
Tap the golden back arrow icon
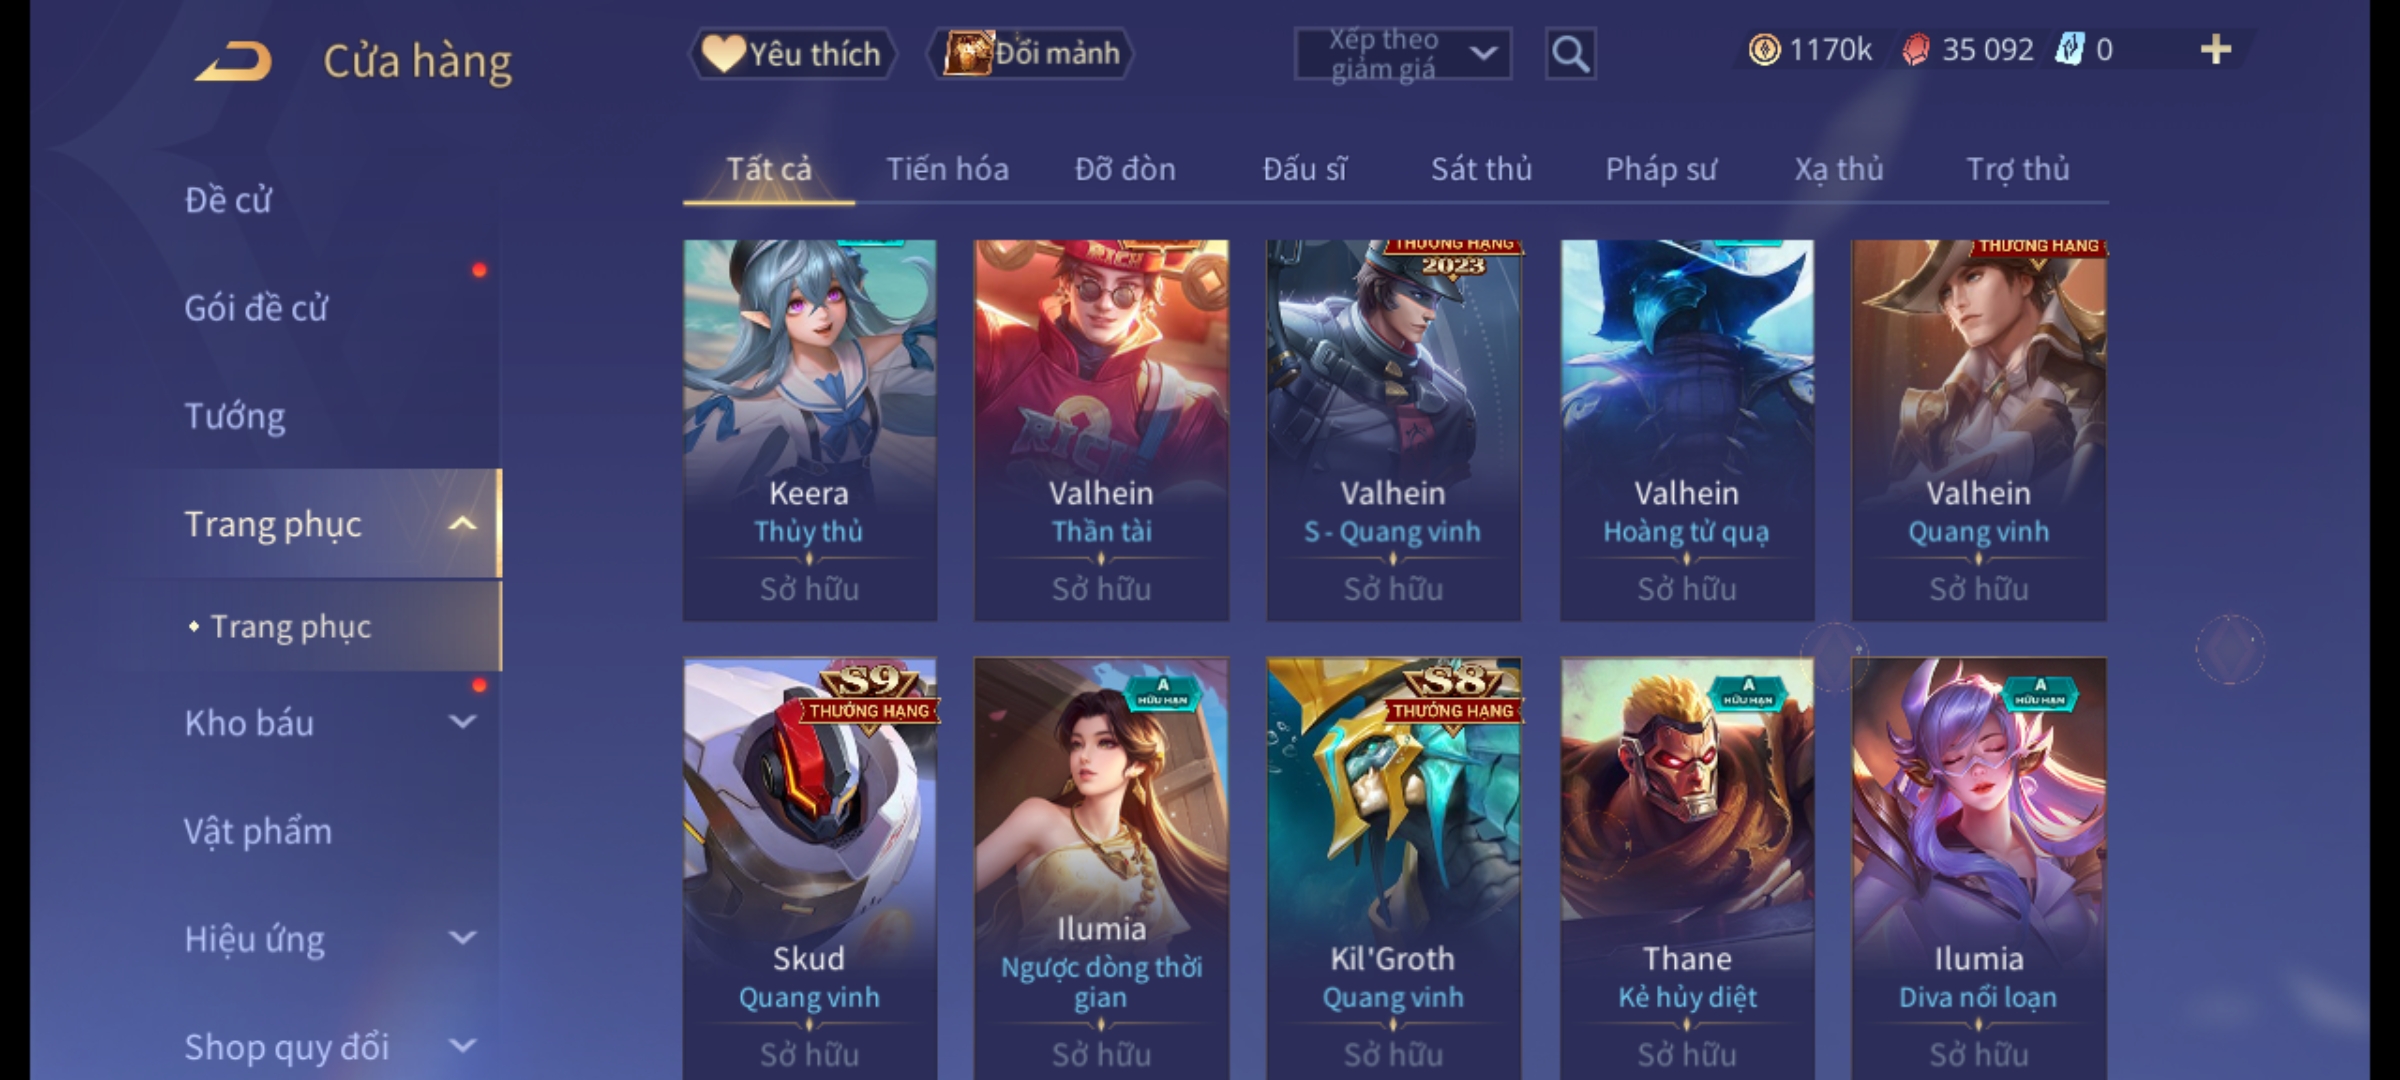[x=234, y=61]
